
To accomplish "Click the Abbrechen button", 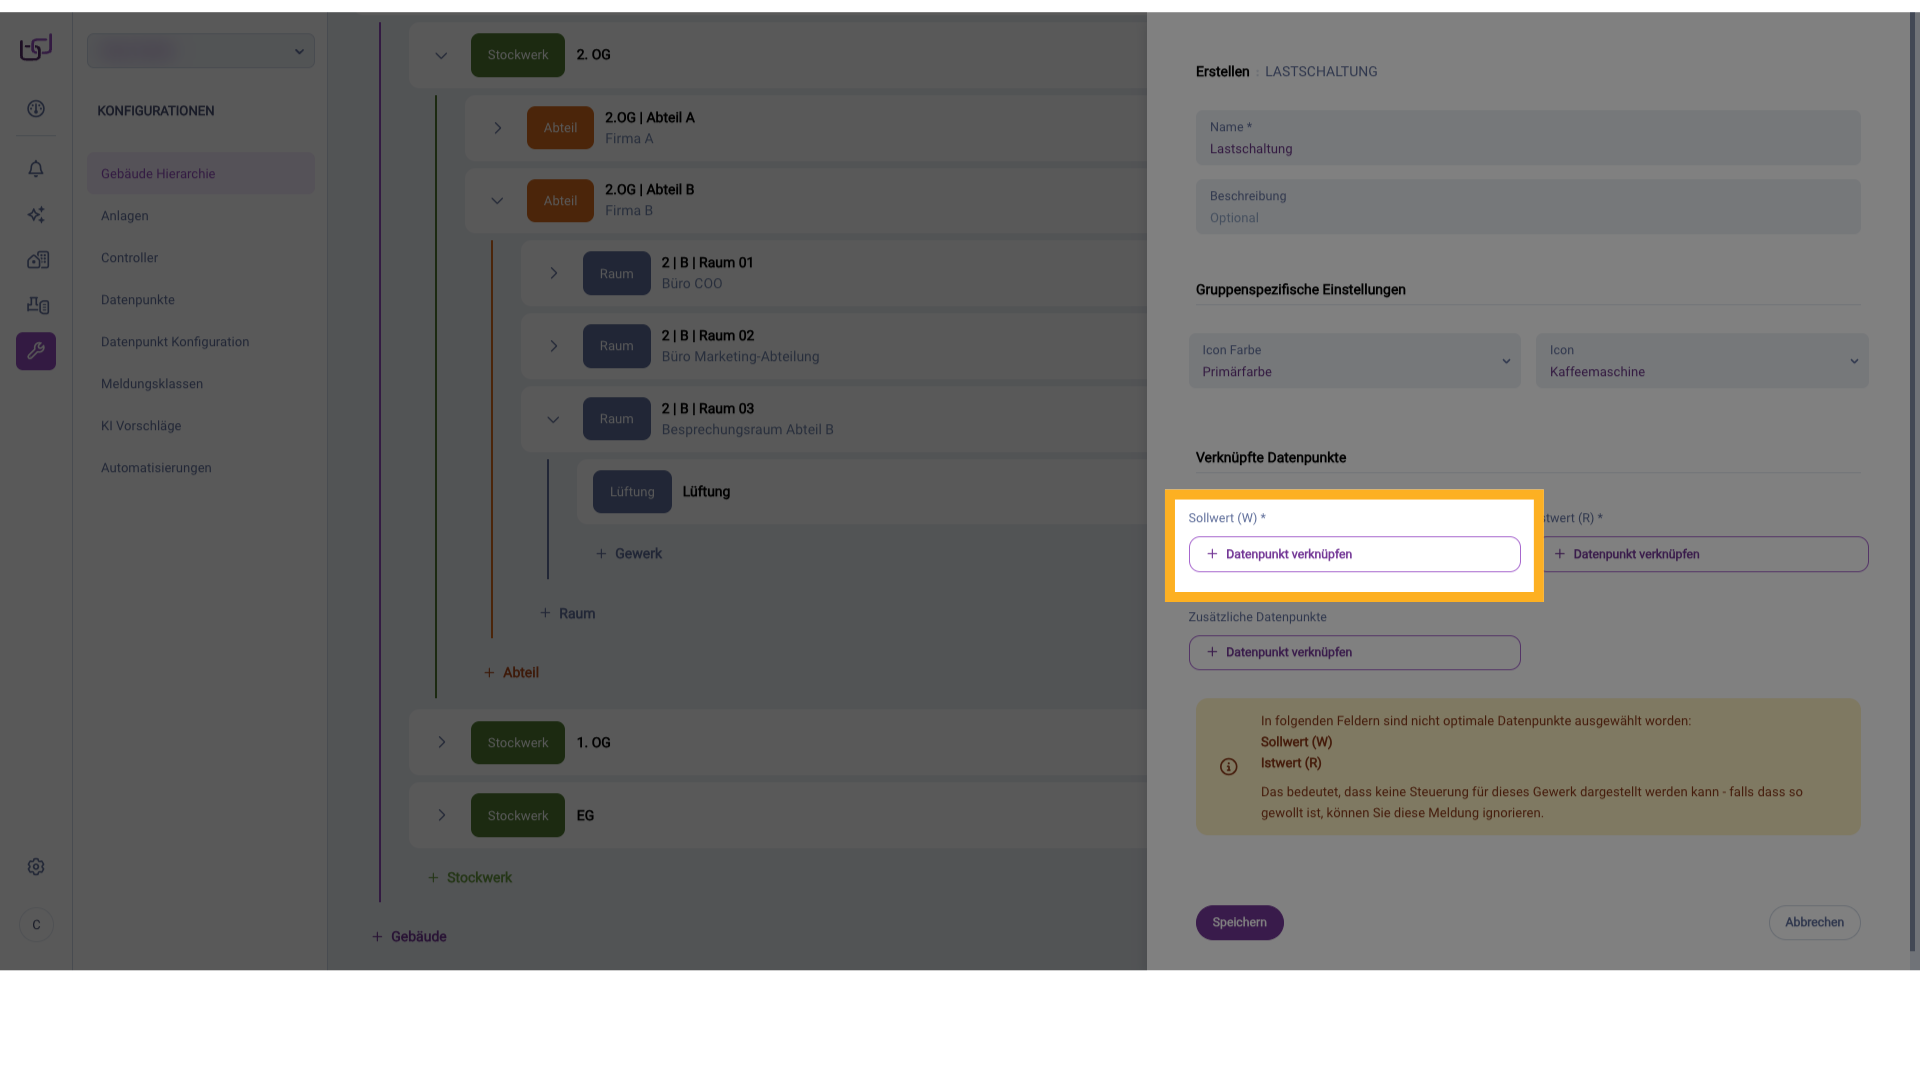I will 1814,923.
